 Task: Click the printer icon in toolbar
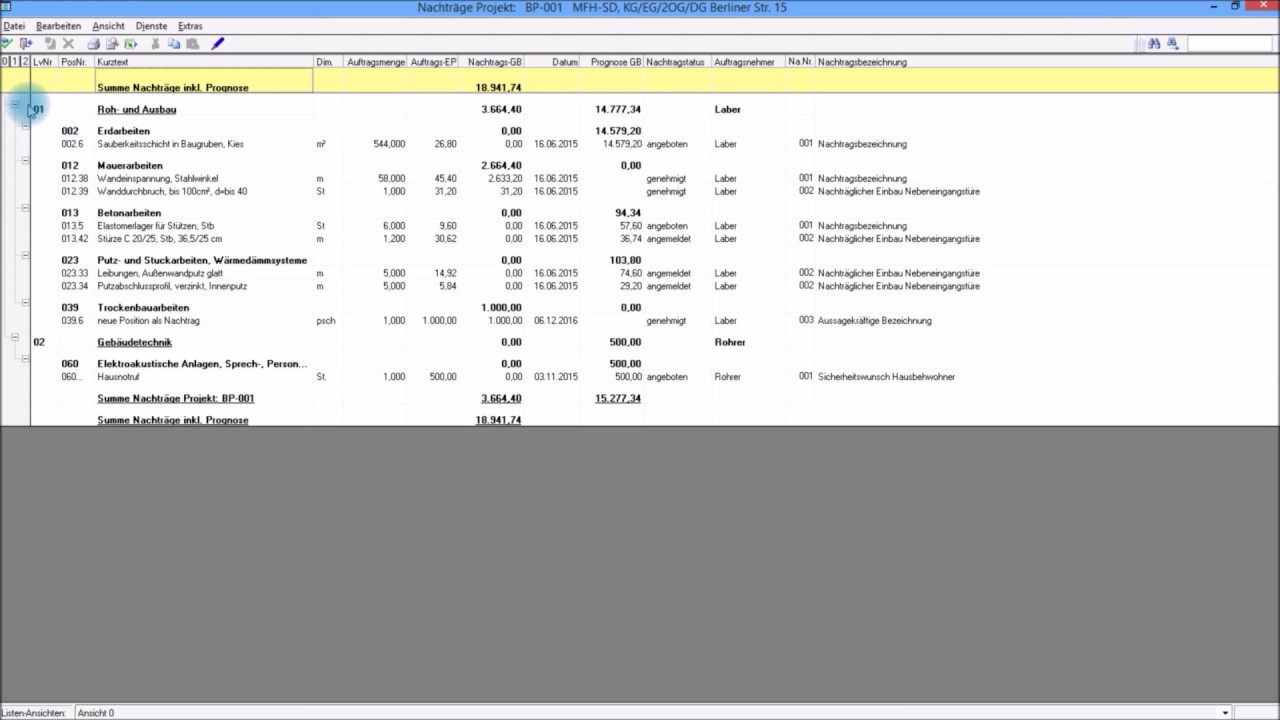pos(94,44)
